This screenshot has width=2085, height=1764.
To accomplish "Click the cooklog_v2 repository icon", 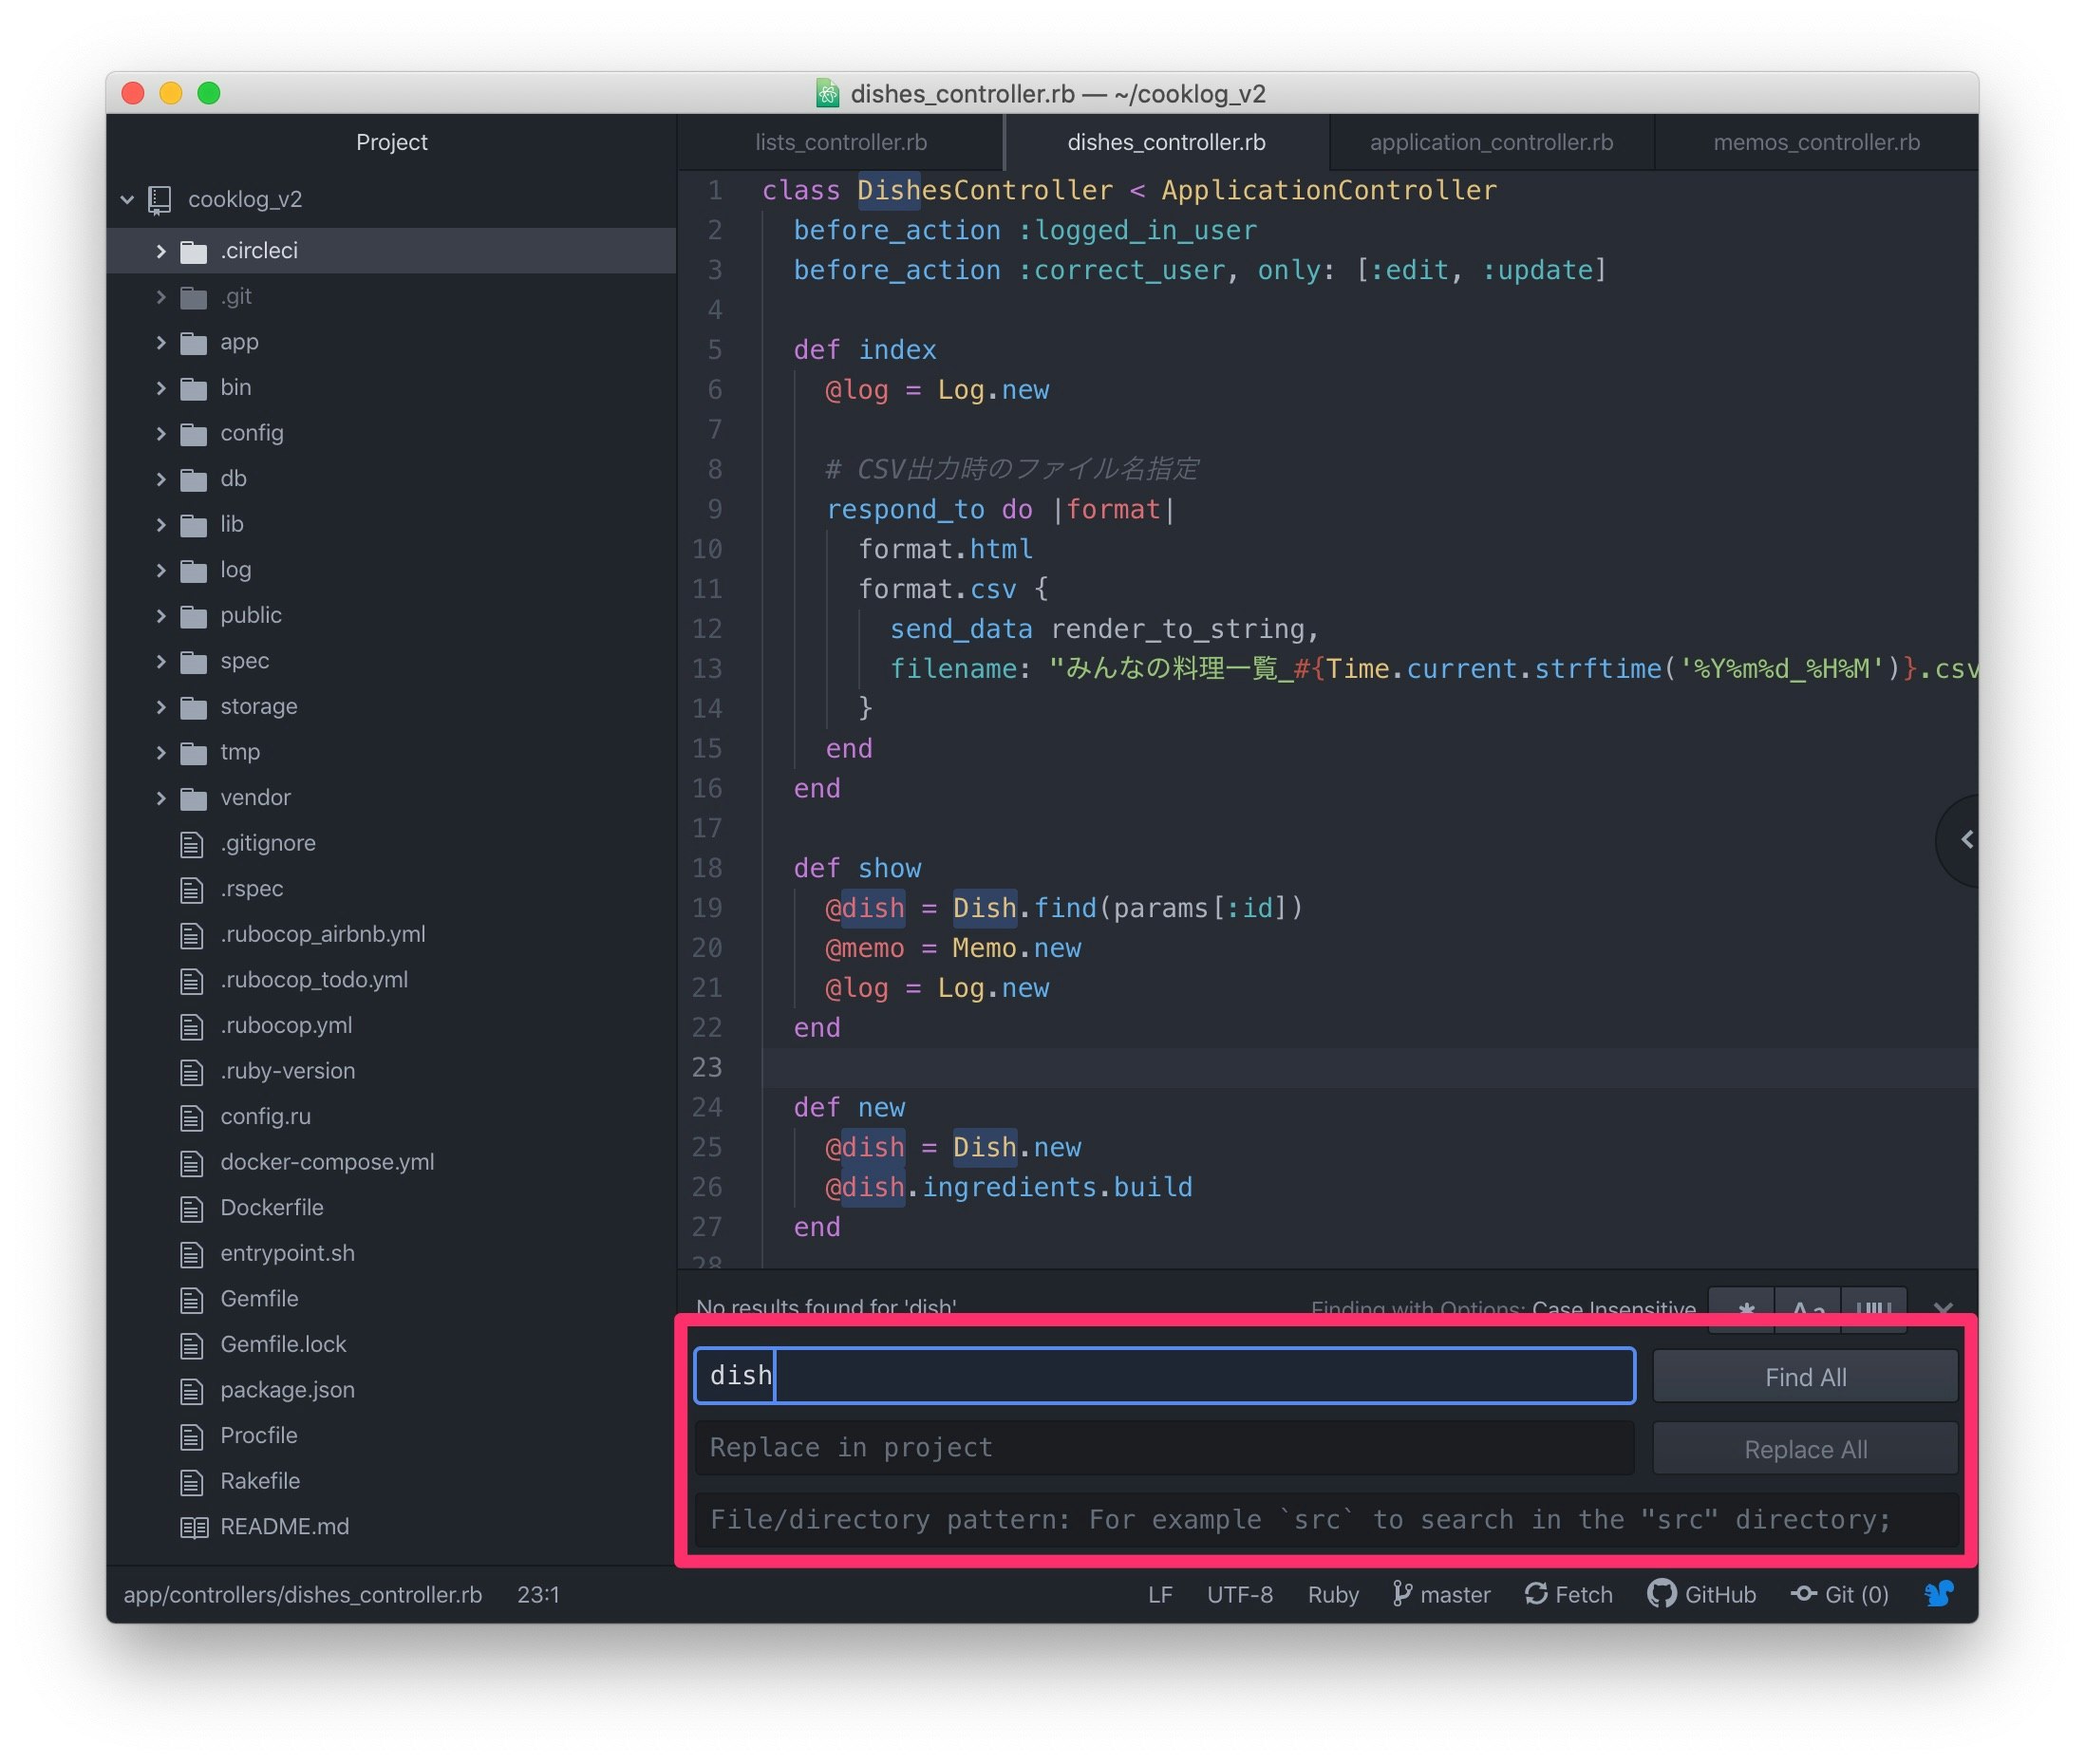I will coord(160,200).
